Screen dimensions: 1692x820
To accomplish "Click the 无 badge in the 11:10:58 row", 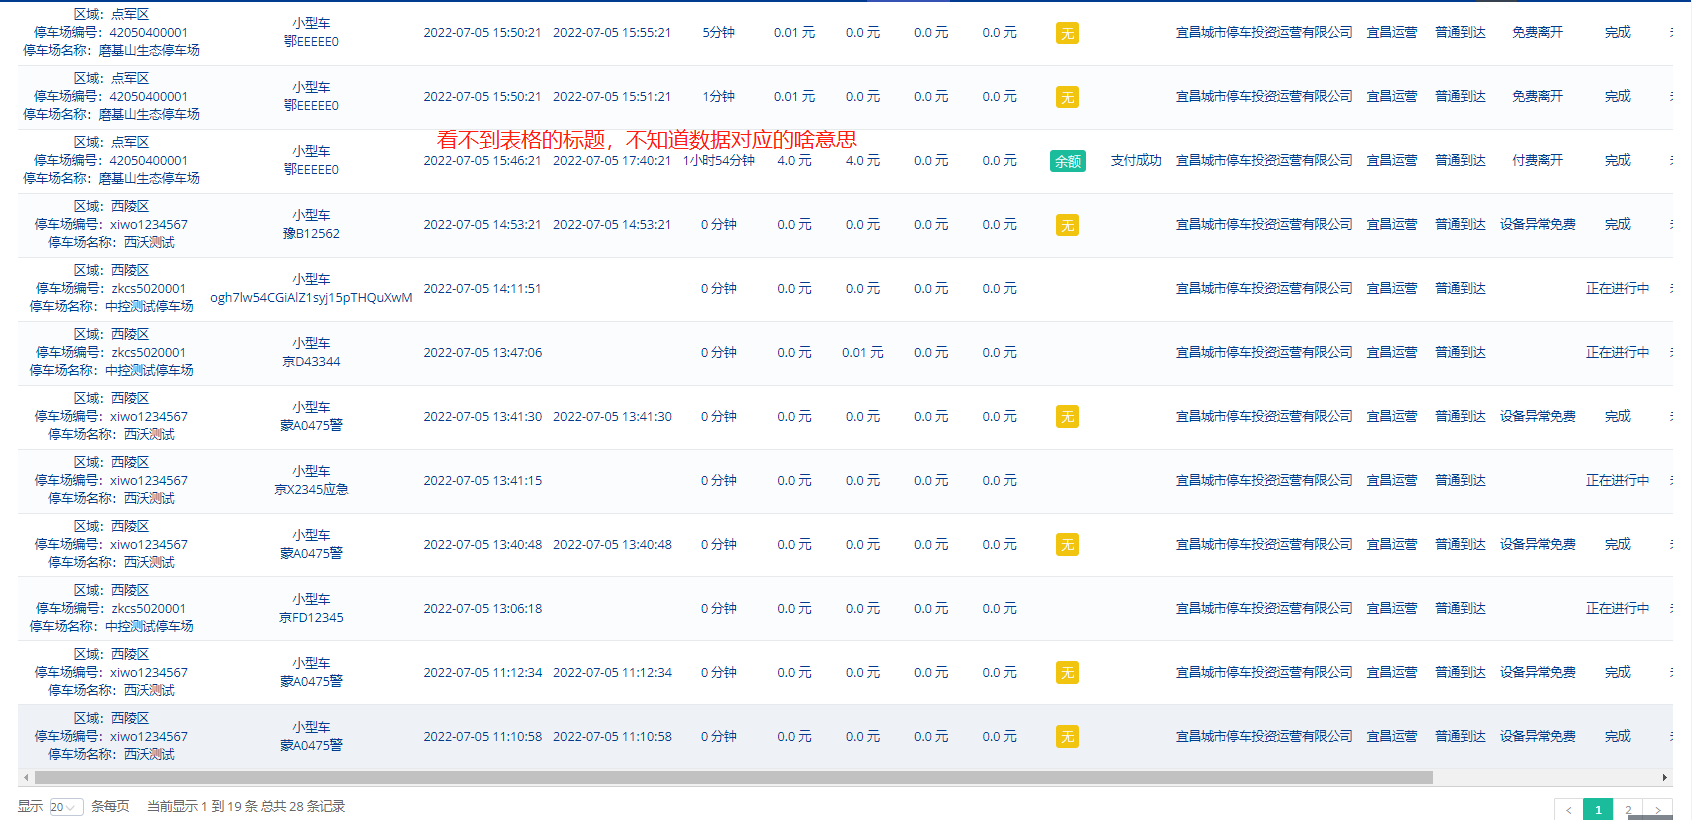I will (1067, 737).
